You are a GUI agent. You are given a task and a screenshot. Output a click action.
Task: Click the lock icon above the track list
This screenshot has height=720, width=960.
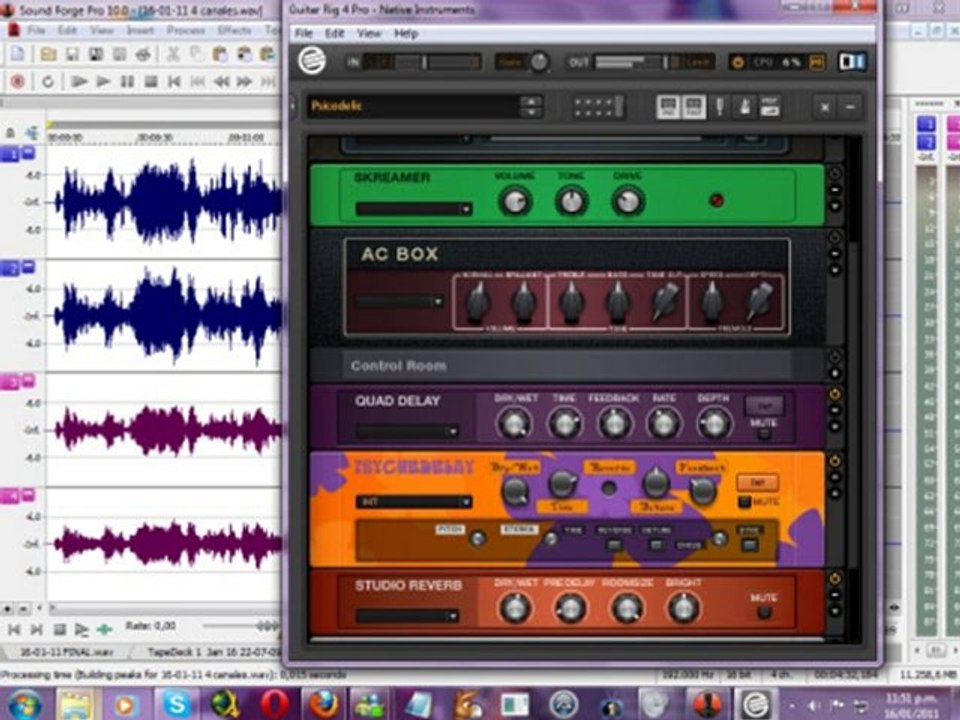click(10, 133)
